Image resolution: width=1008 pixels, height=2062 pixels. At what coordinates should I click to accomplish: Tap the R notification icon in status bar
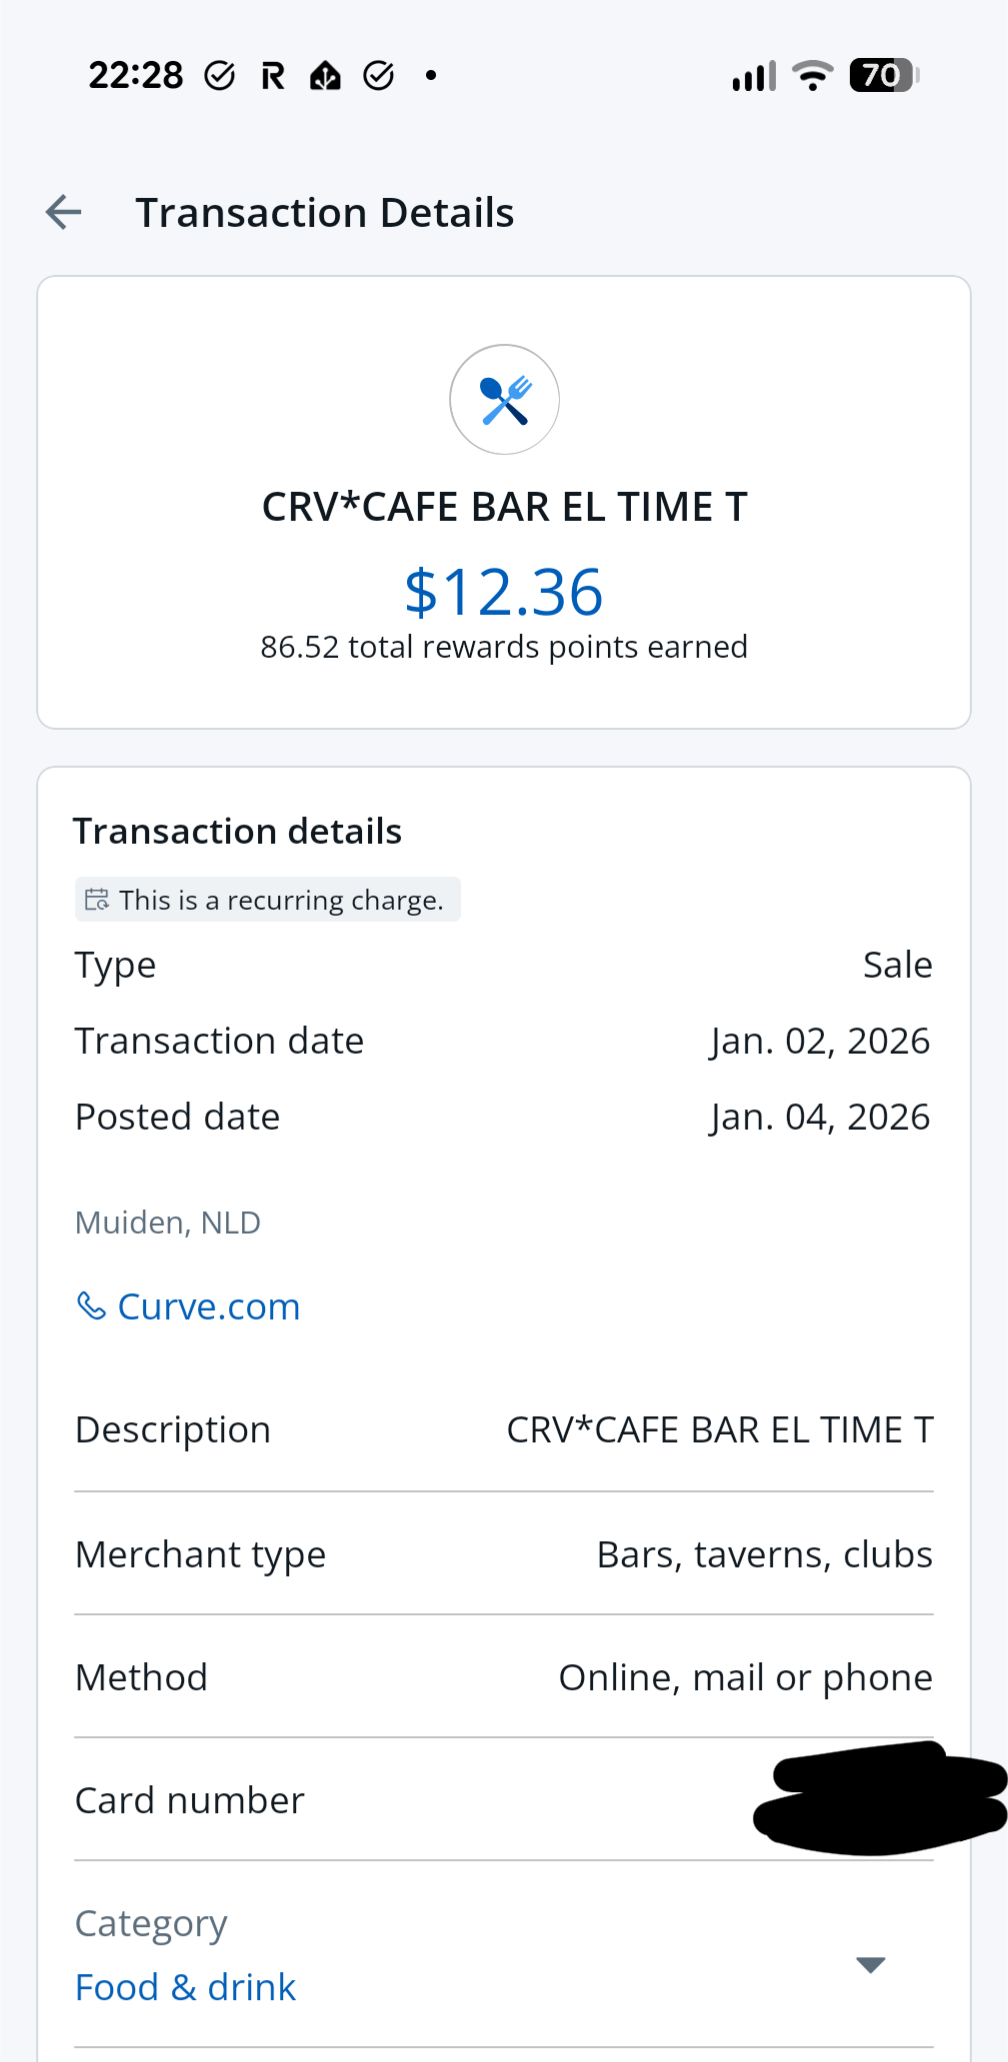tap(273, 76)
